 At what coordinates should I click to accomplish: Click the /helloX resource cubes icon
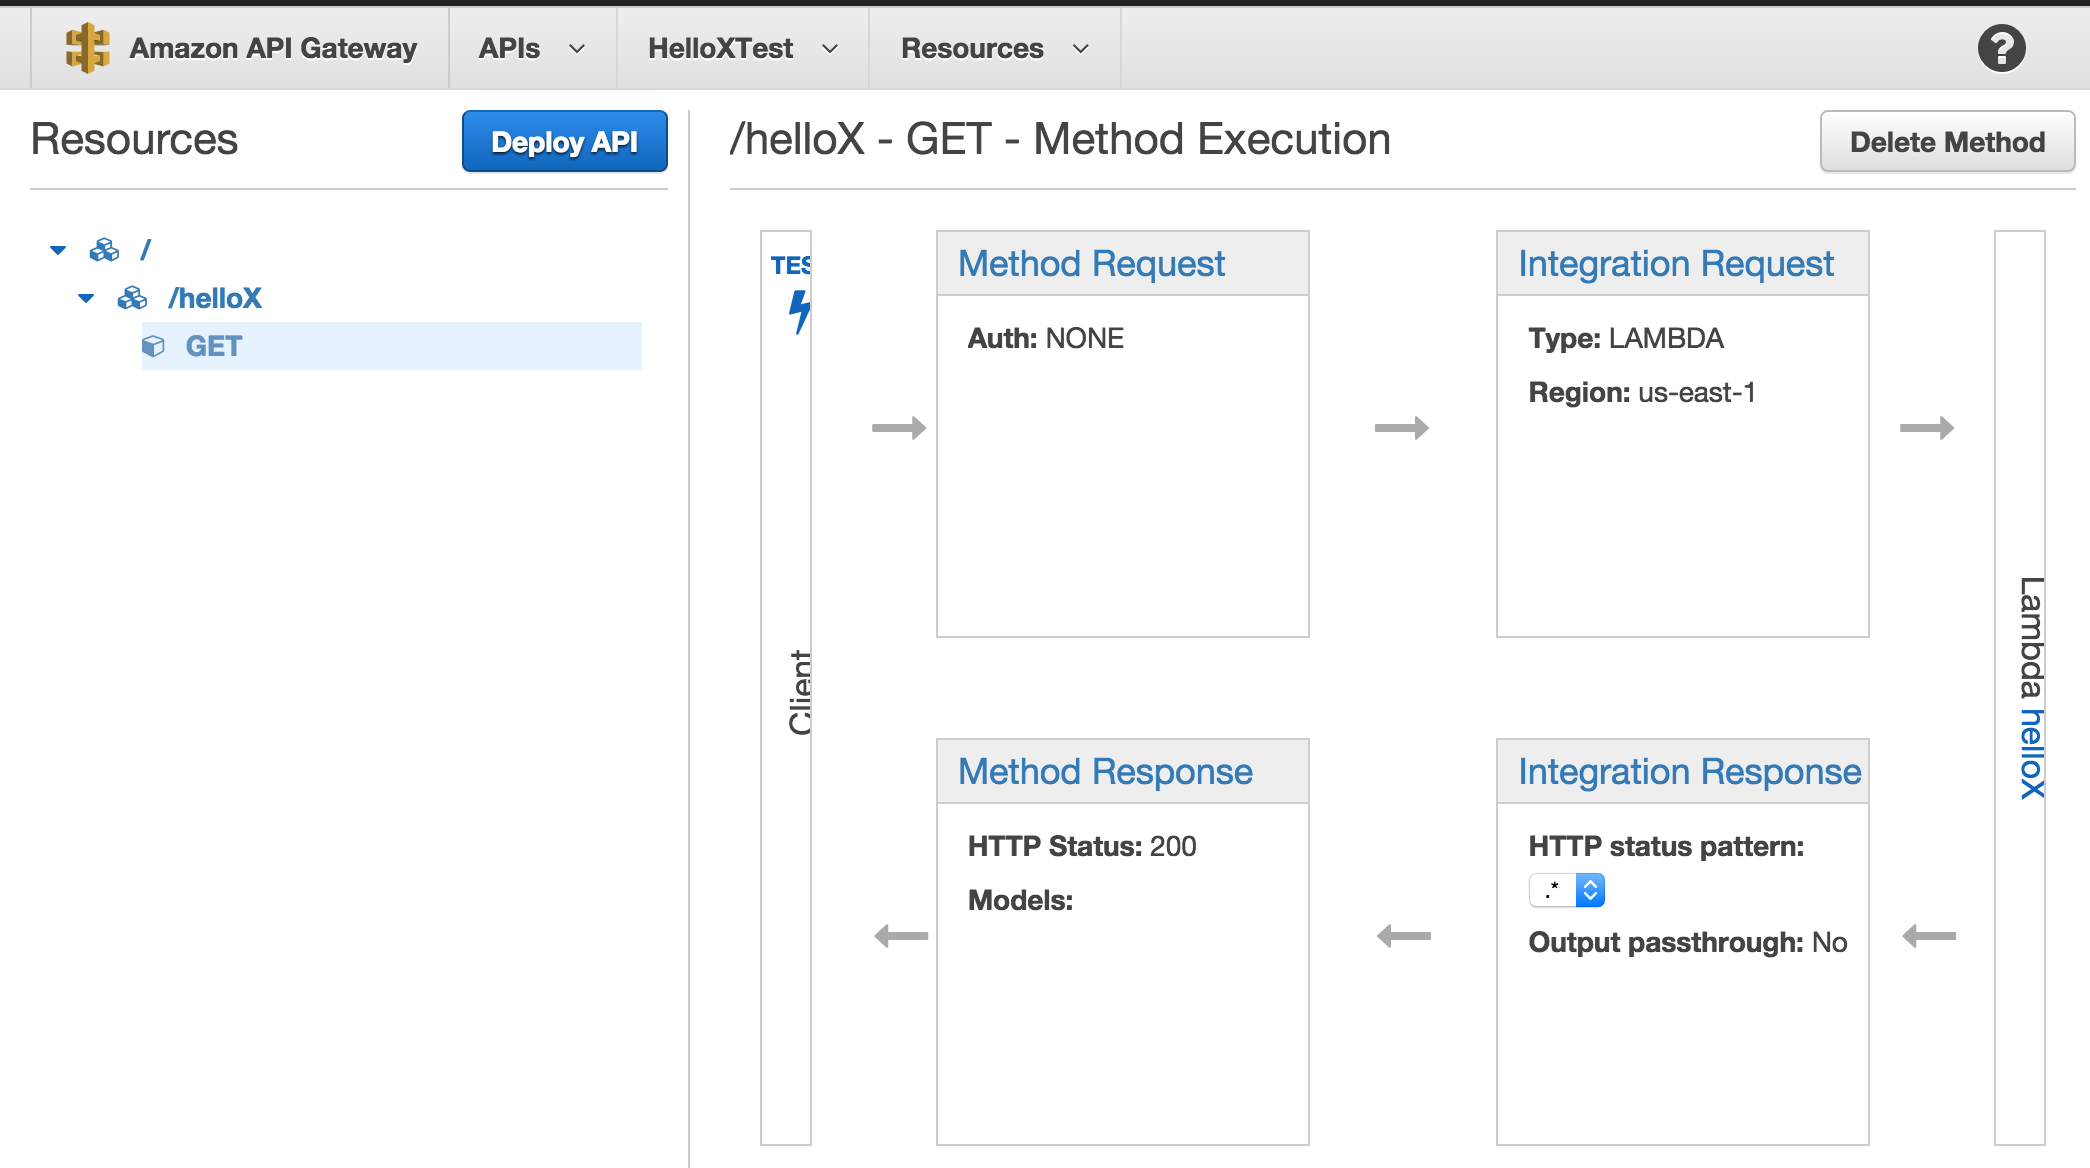[132, 298]
